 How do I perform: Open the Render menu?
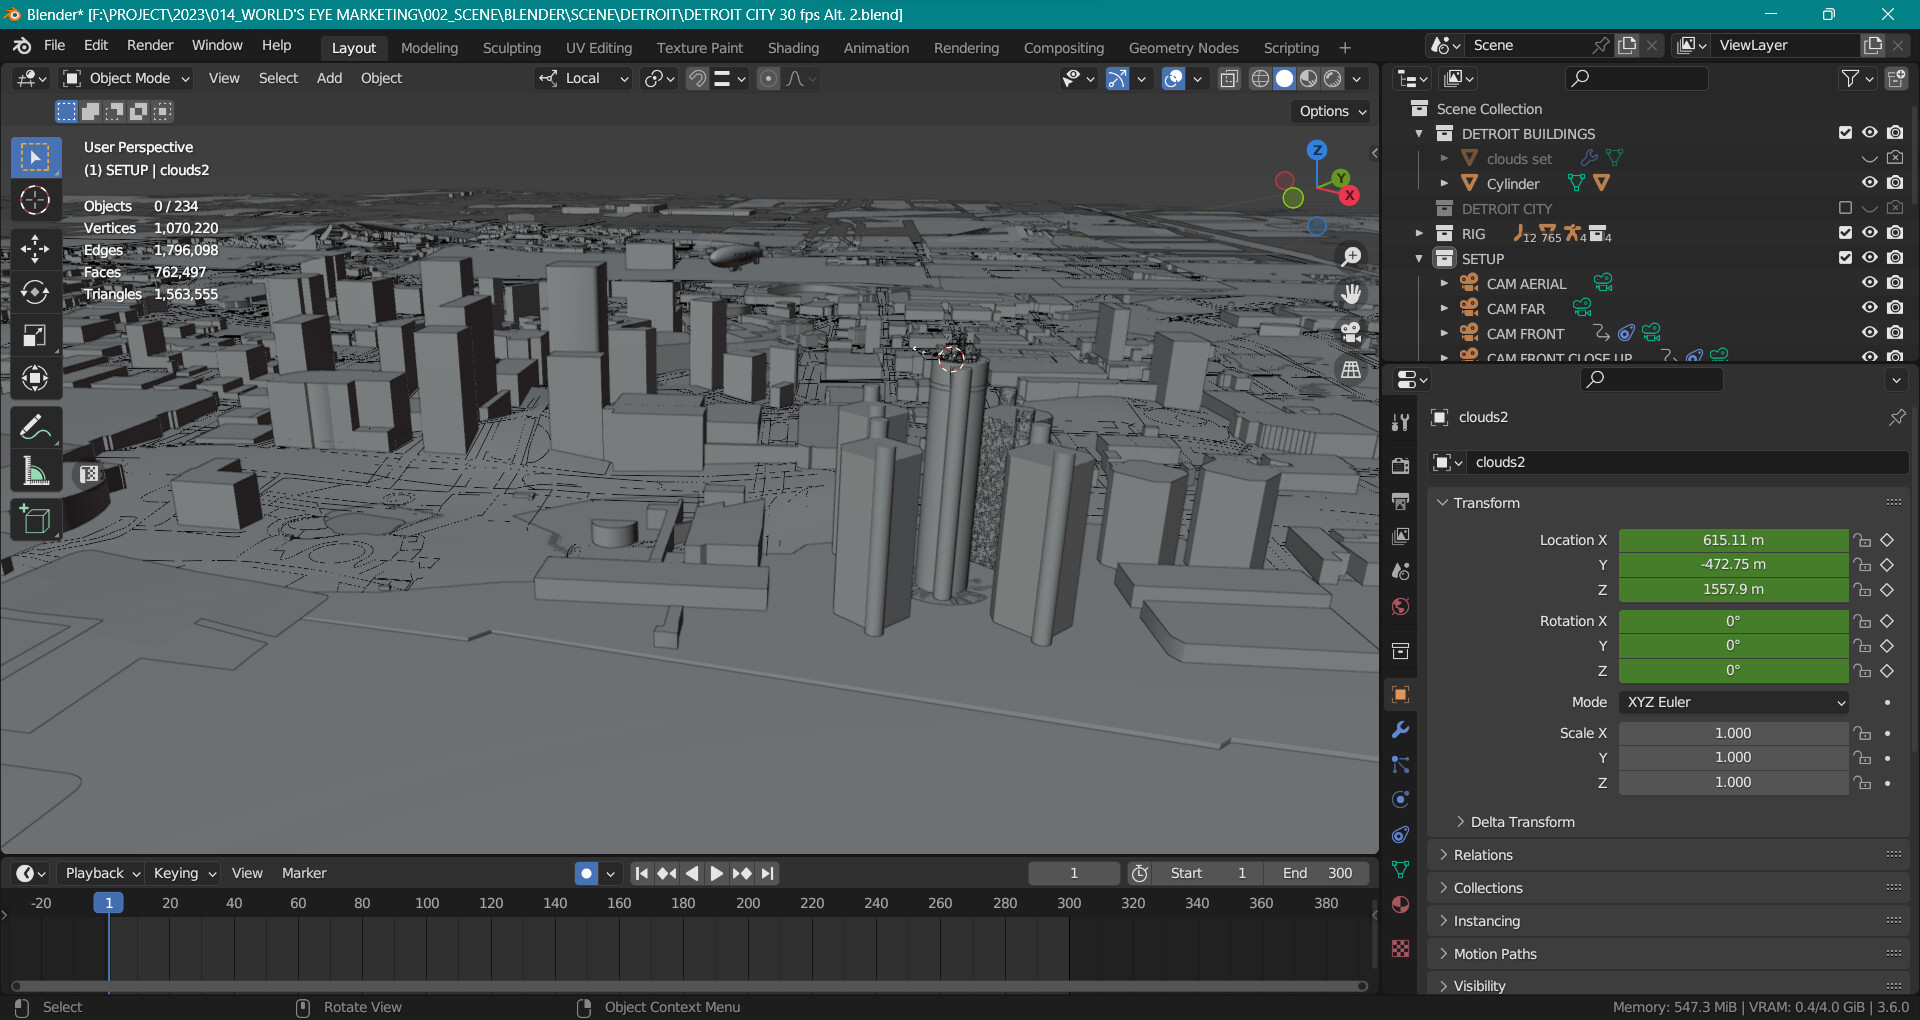coord(150,46)
